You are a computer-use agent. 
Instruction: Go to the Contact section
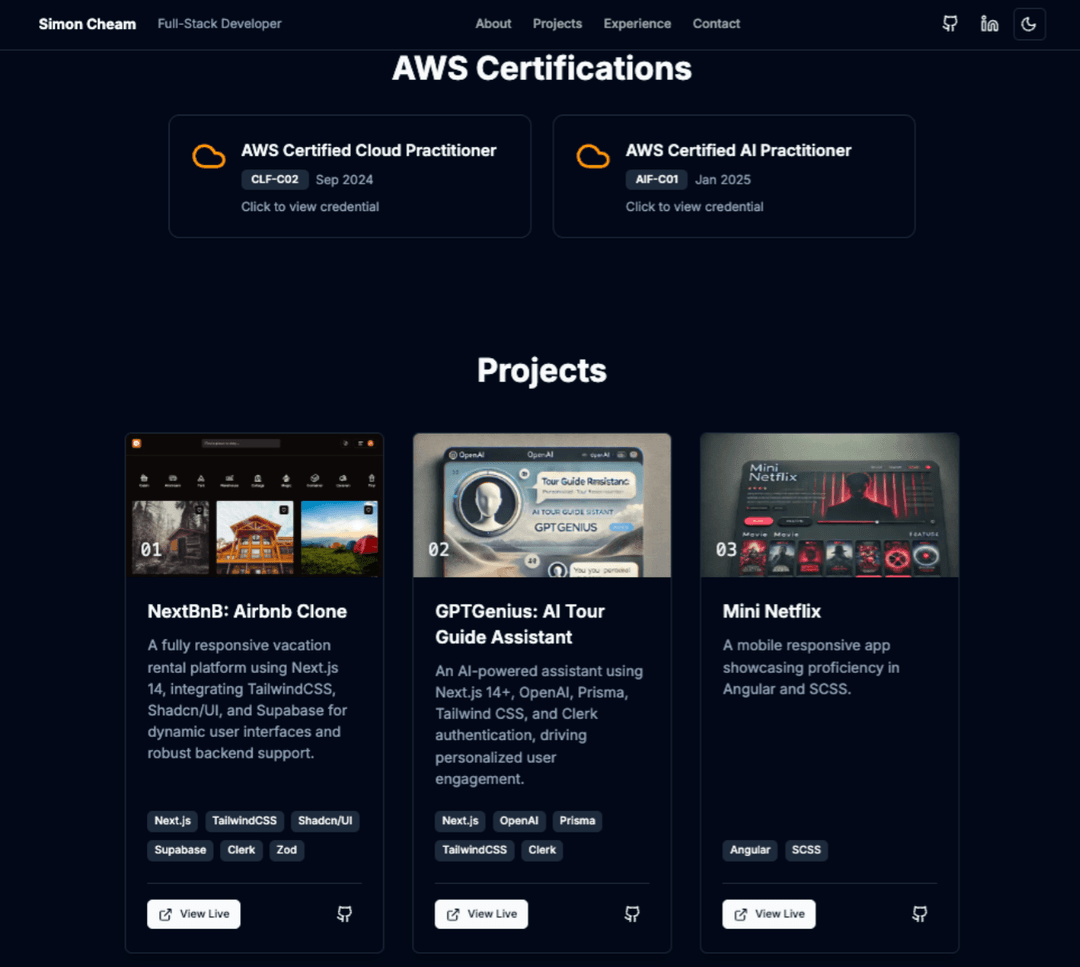[x=716, y=23]
